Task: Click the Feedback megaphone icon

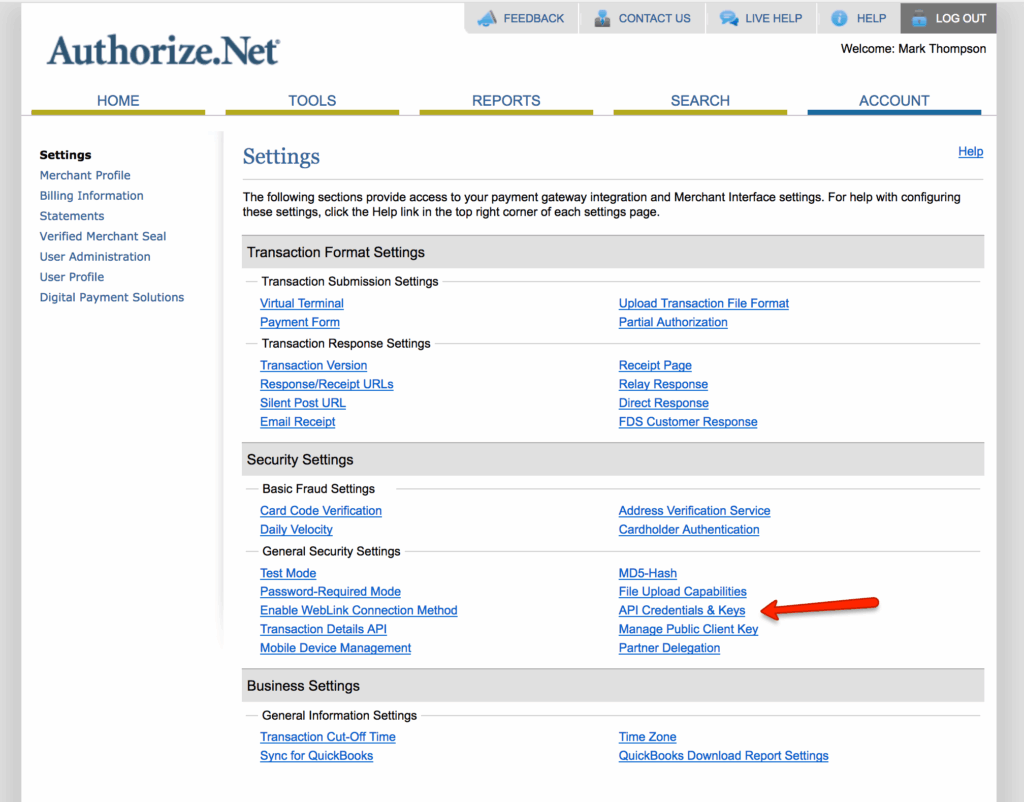Action: point(487,18)
